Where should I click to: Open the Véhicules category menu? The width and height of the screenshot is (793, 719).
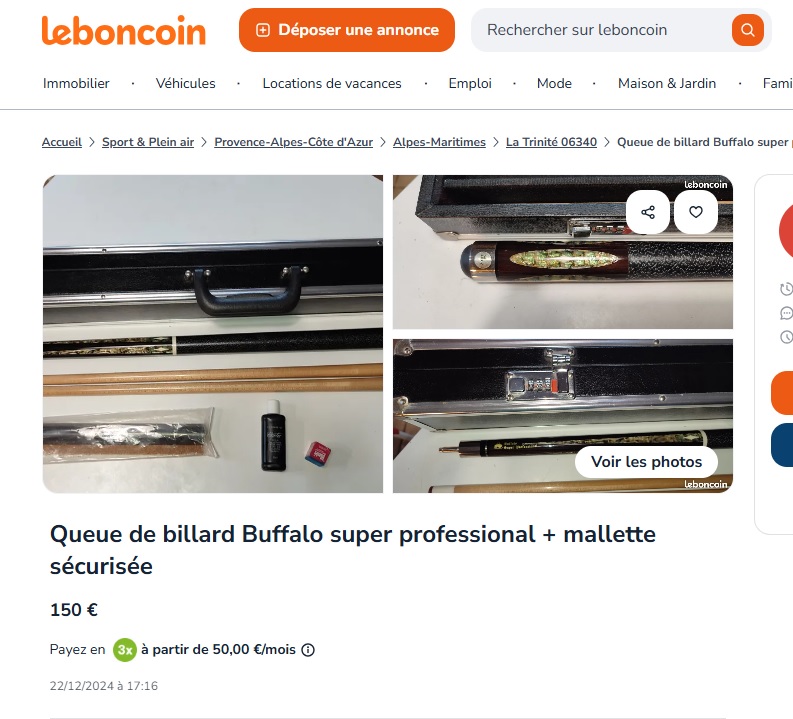(x=186, y=83)
